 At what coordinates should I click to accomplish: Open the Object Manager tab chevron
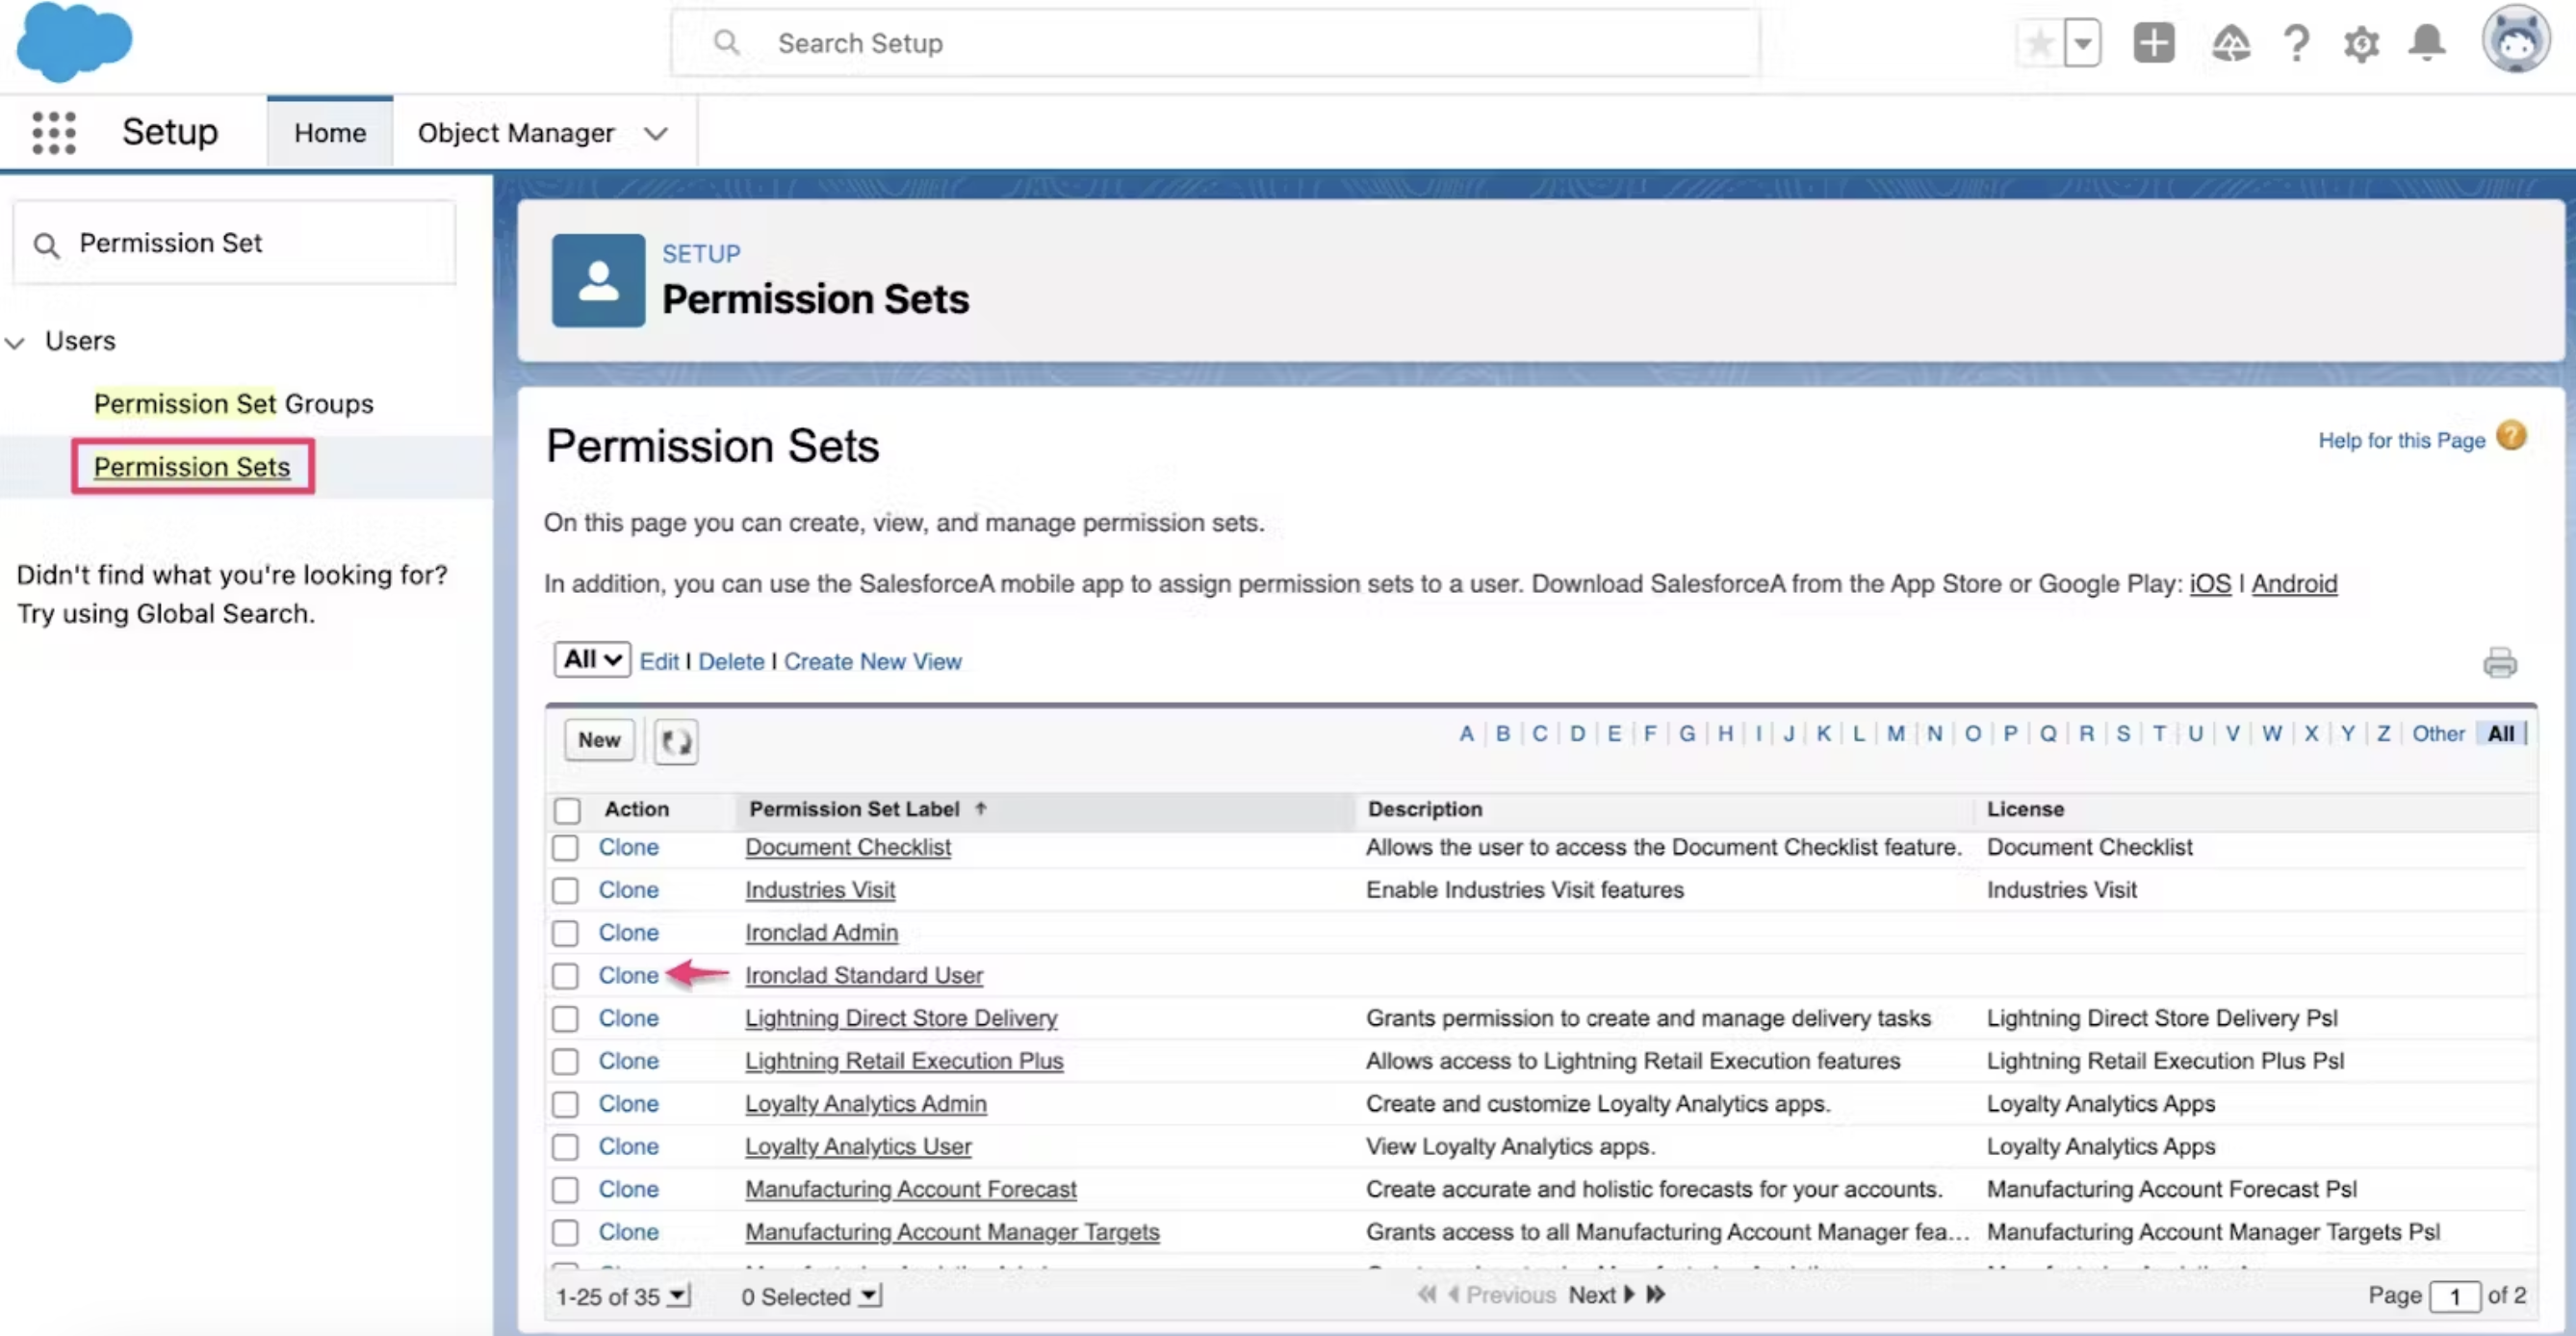pyautogui.click(x=656, y=133)
